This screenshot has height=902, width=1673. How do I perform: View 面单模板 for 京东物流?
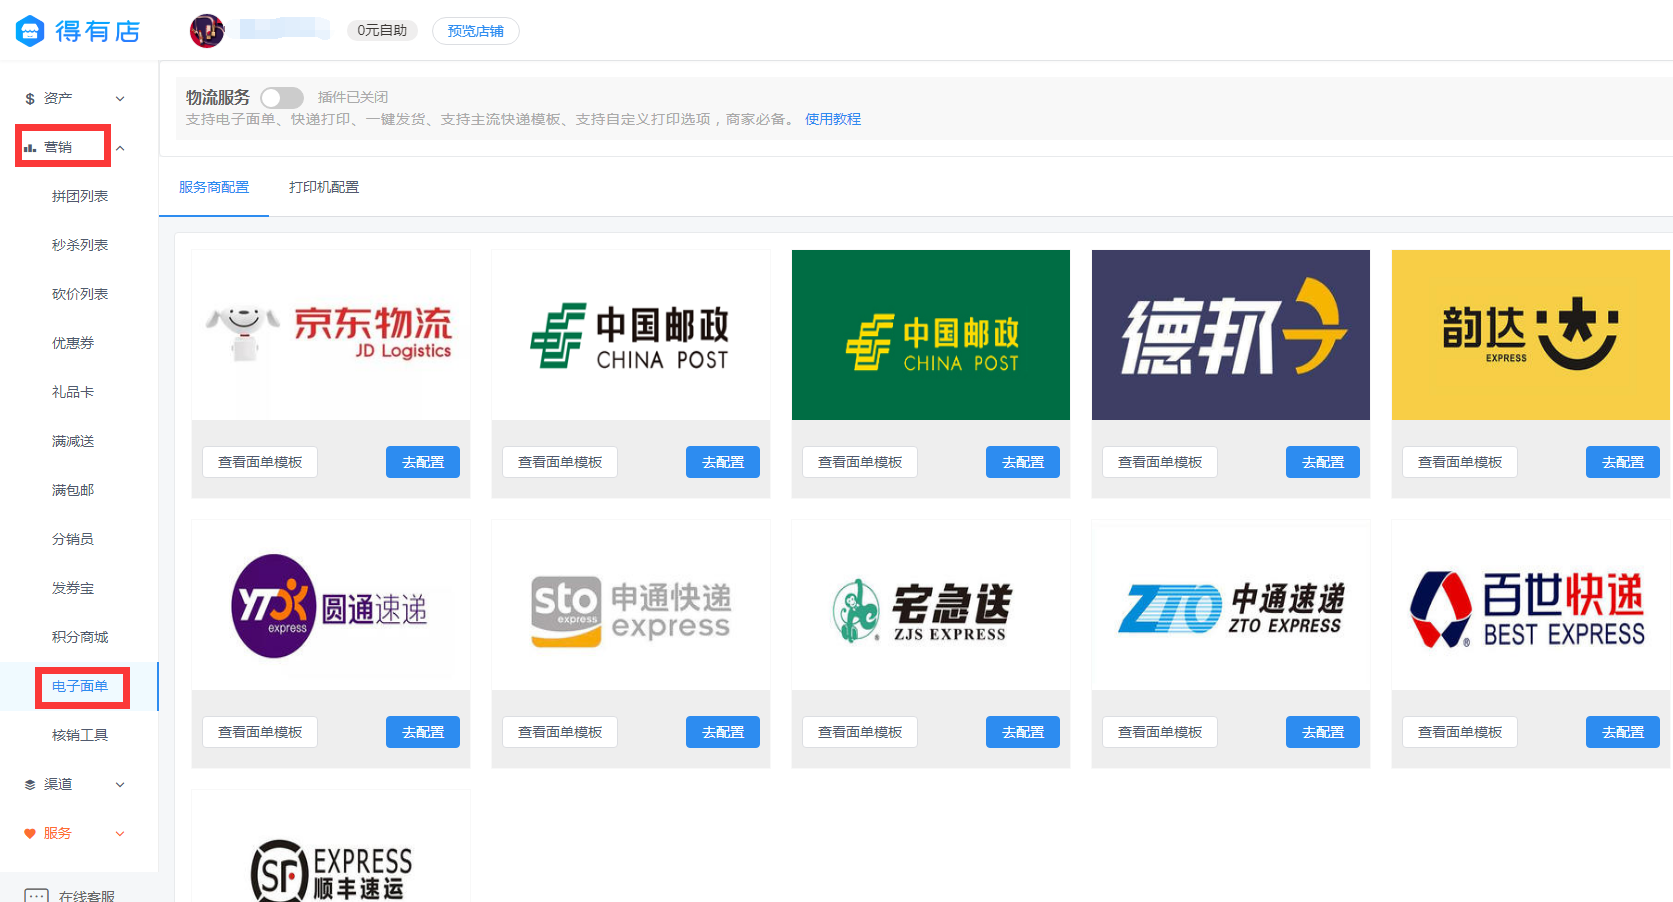click(260, 462)
